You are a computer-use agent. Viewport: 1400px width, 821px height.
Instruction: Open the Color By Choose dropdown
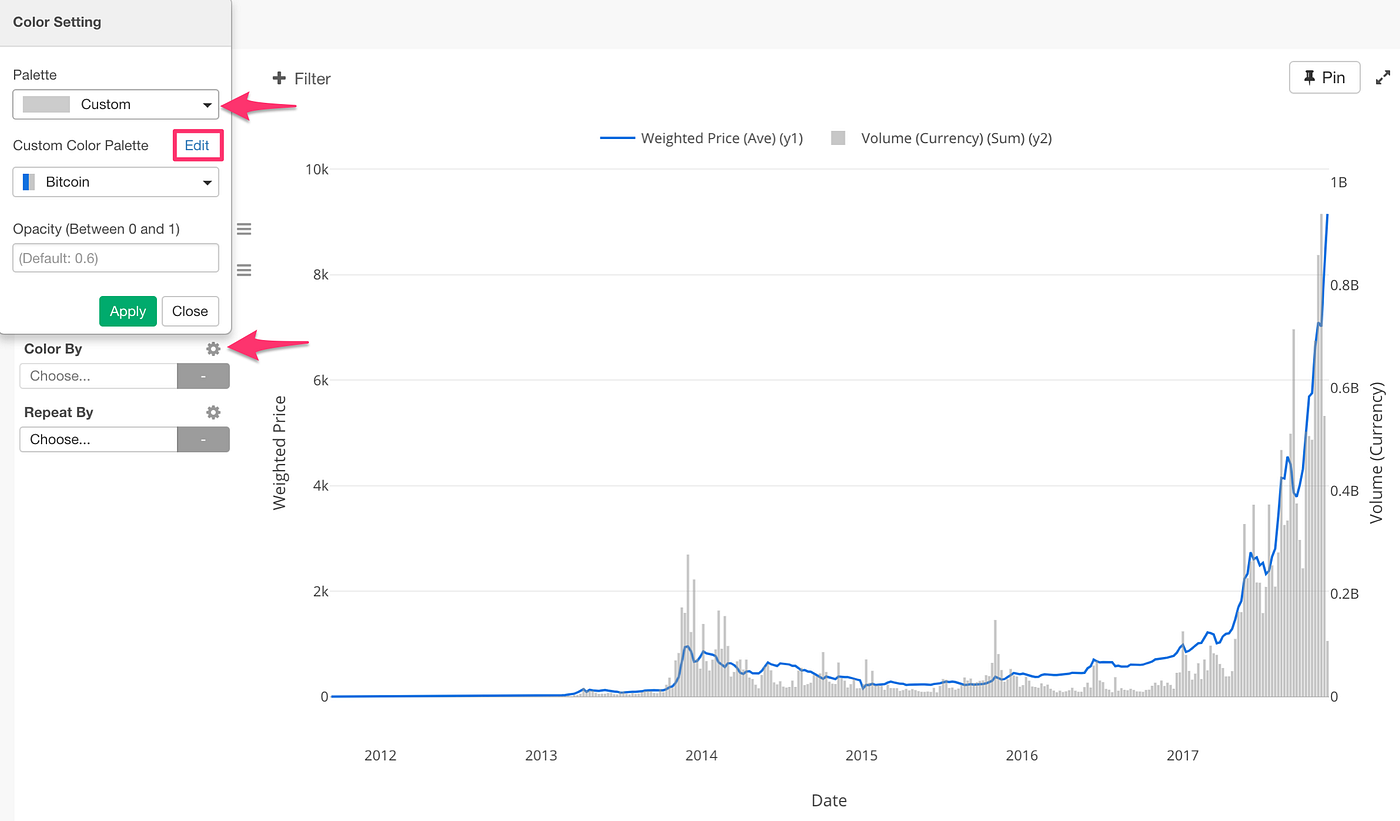tap(97, 375)
